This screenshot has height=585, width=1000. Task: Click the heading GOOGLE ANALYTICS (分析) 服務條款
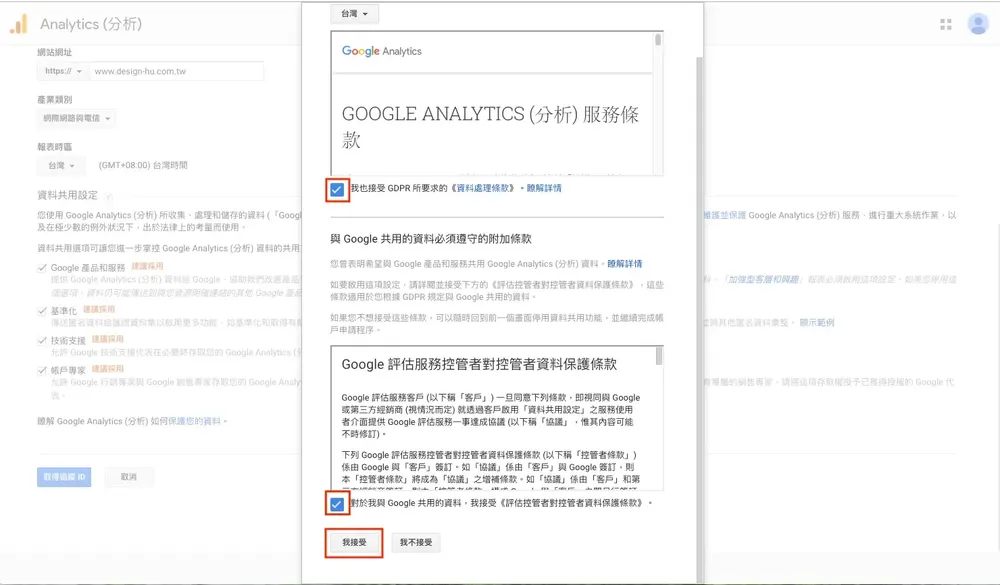click(x=490, y=126)
